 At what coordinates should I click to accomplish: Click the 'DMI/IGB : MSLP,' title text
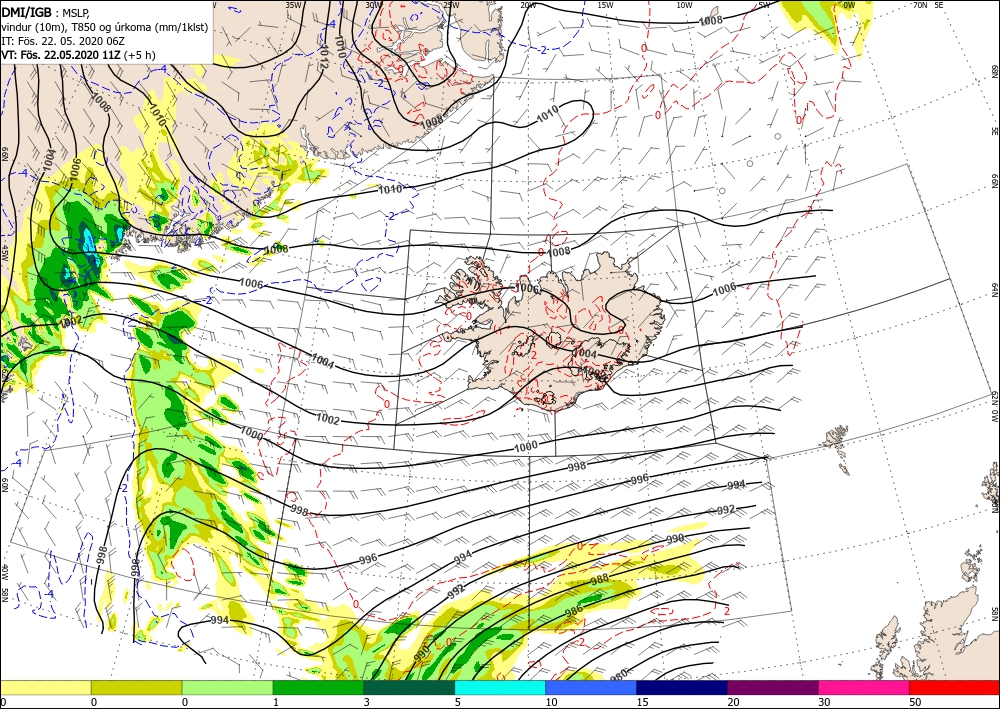[47, 11]
